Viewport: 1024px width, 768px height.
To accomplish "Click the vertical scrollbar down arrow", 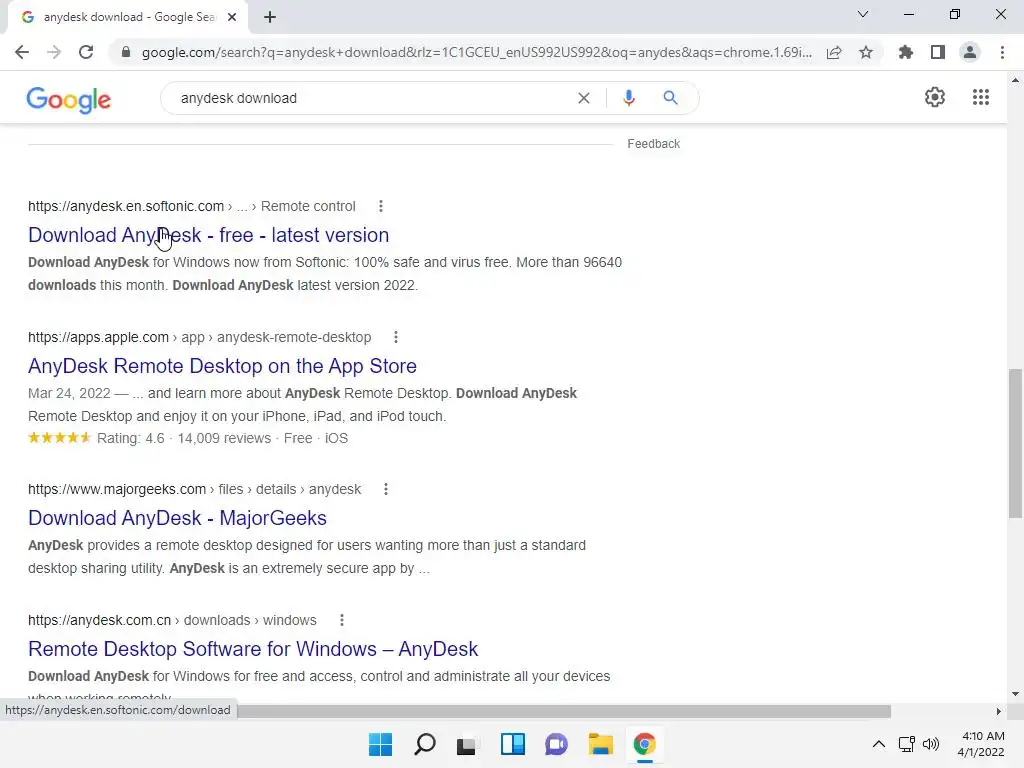I will tap(1015, 694).
